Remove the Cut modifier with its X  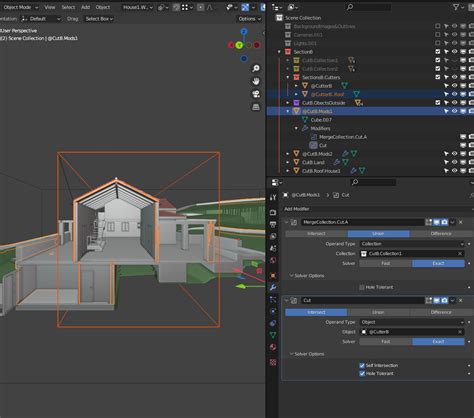461,300
